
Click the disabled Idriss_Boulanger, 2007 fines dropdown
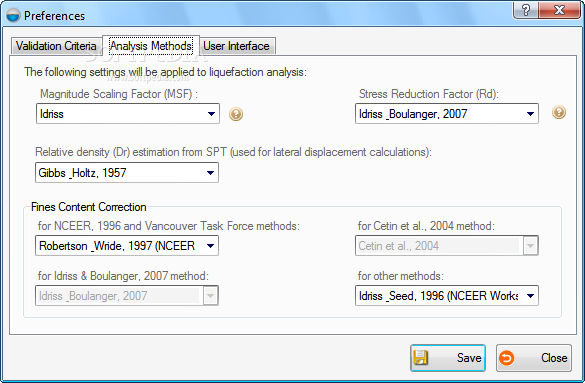[127, 296]
